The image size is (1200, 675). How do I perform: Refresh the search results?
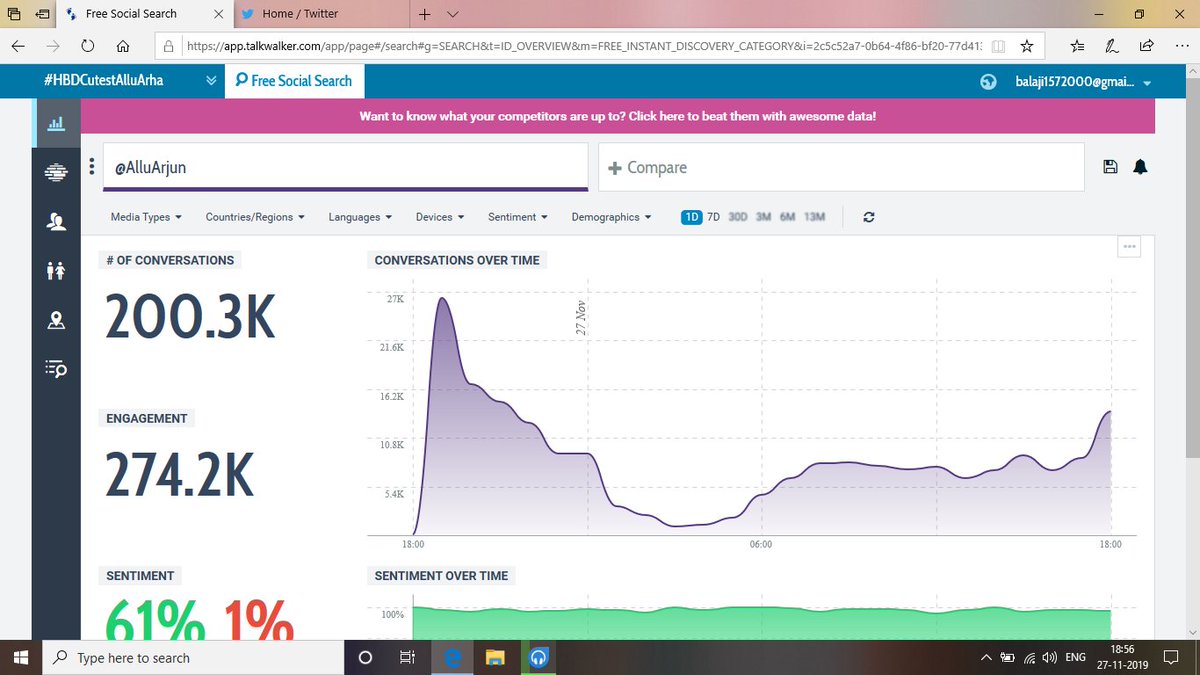pos(868,216)
